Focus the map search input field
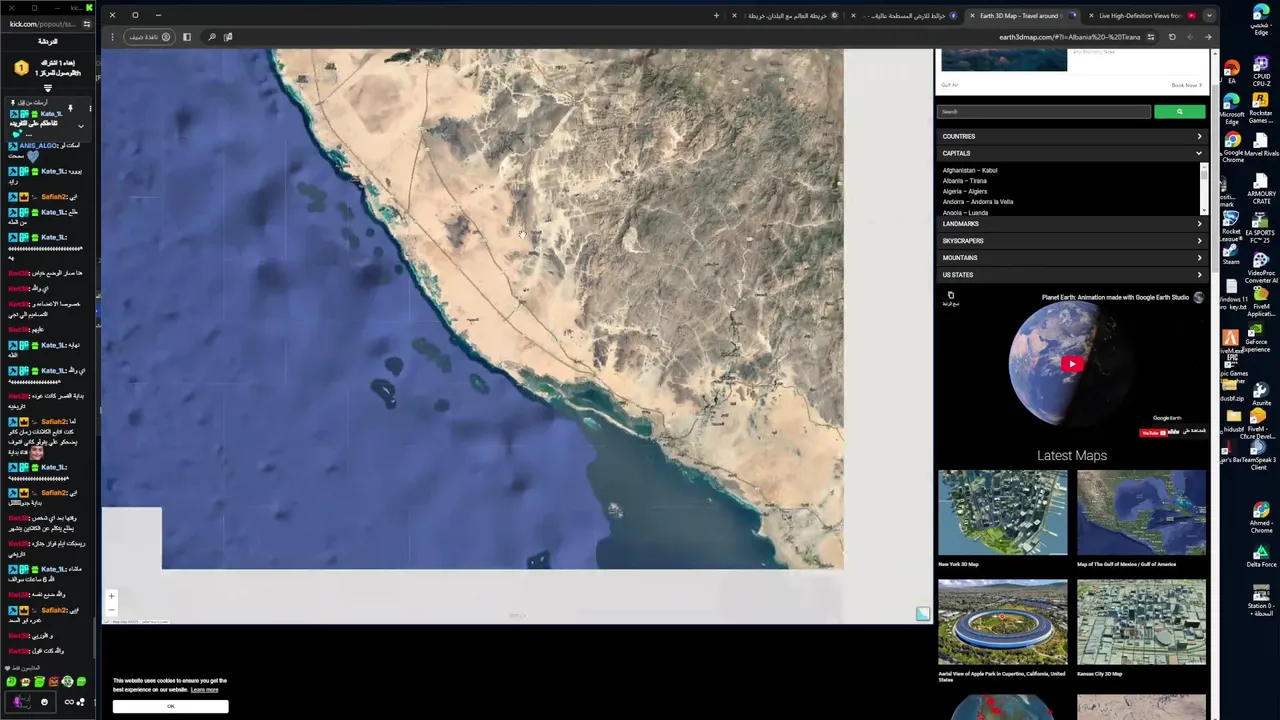 1044,112
